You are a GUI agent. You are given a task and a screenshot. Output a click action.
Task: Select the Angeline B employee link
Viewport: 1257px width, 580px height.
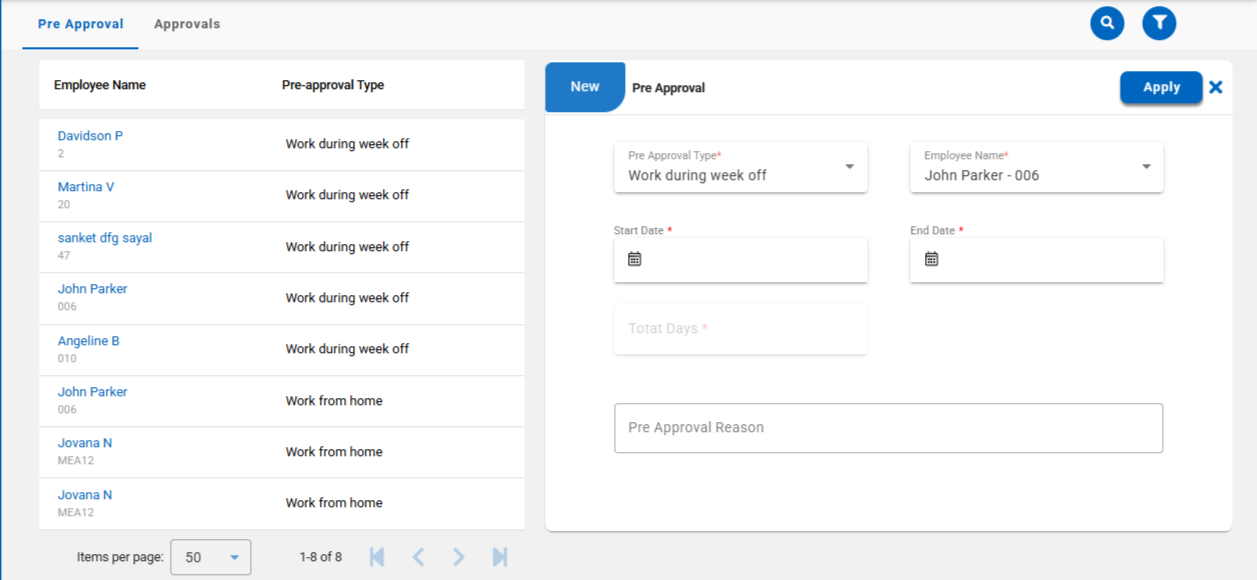coord(88,341)
